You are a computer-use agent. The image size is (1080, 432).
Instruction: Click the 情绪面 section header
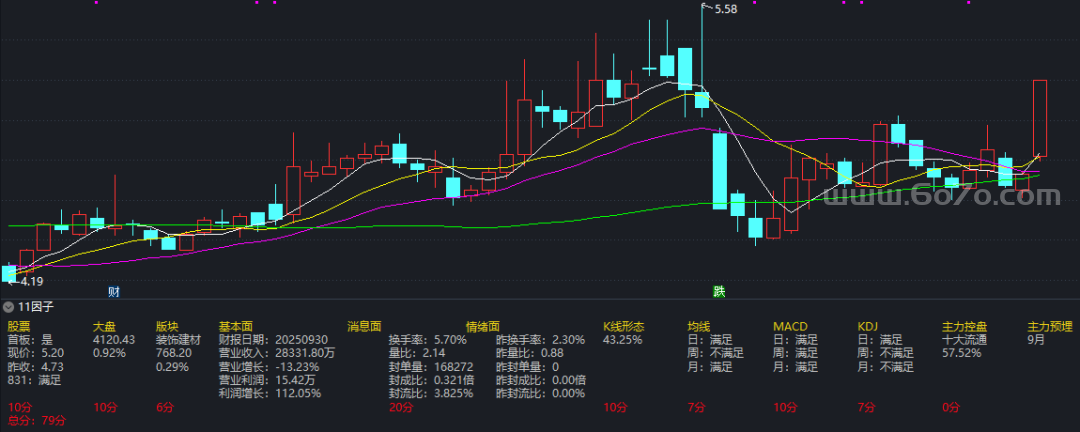point(482,326)
